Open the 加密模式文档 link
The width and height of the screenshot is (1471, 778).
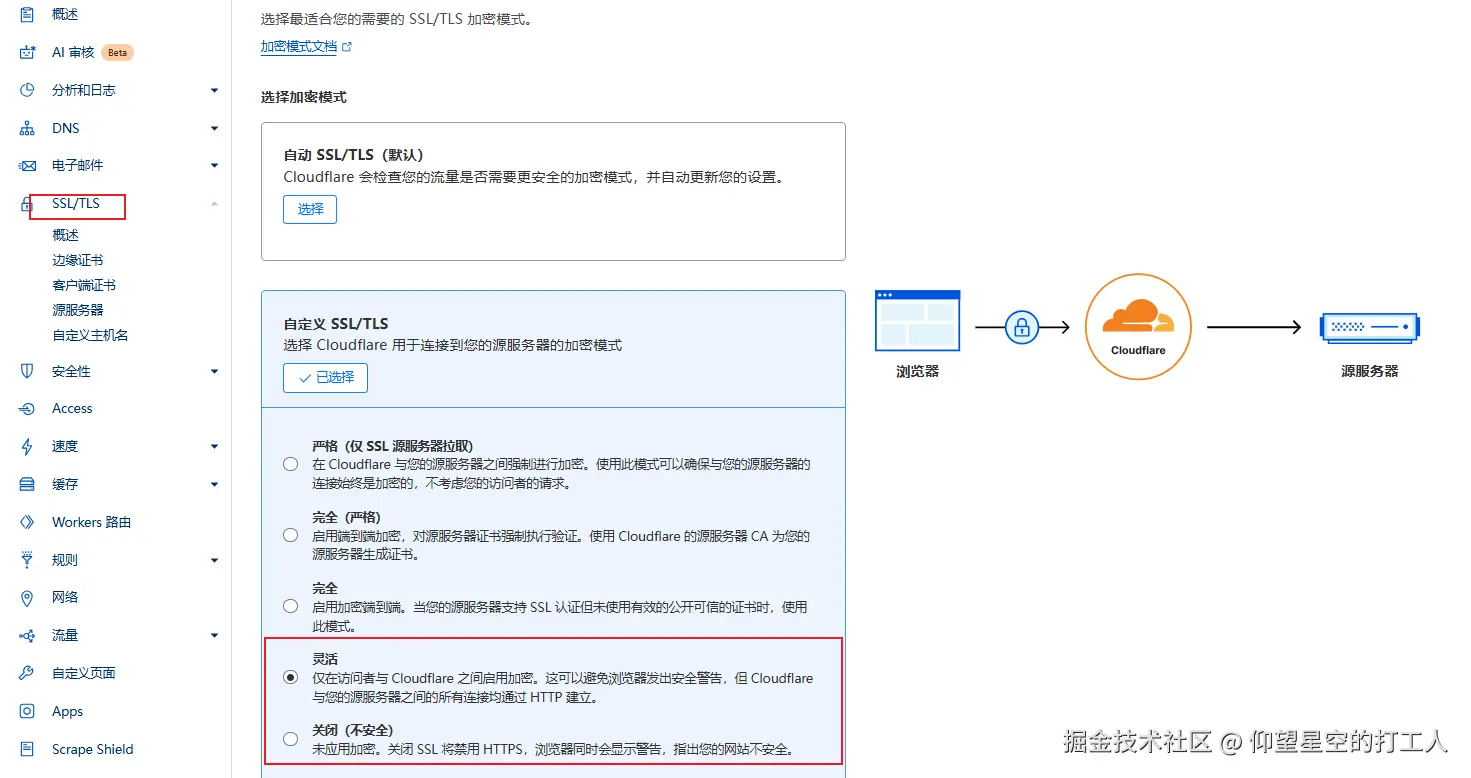[x=298, y=46]
